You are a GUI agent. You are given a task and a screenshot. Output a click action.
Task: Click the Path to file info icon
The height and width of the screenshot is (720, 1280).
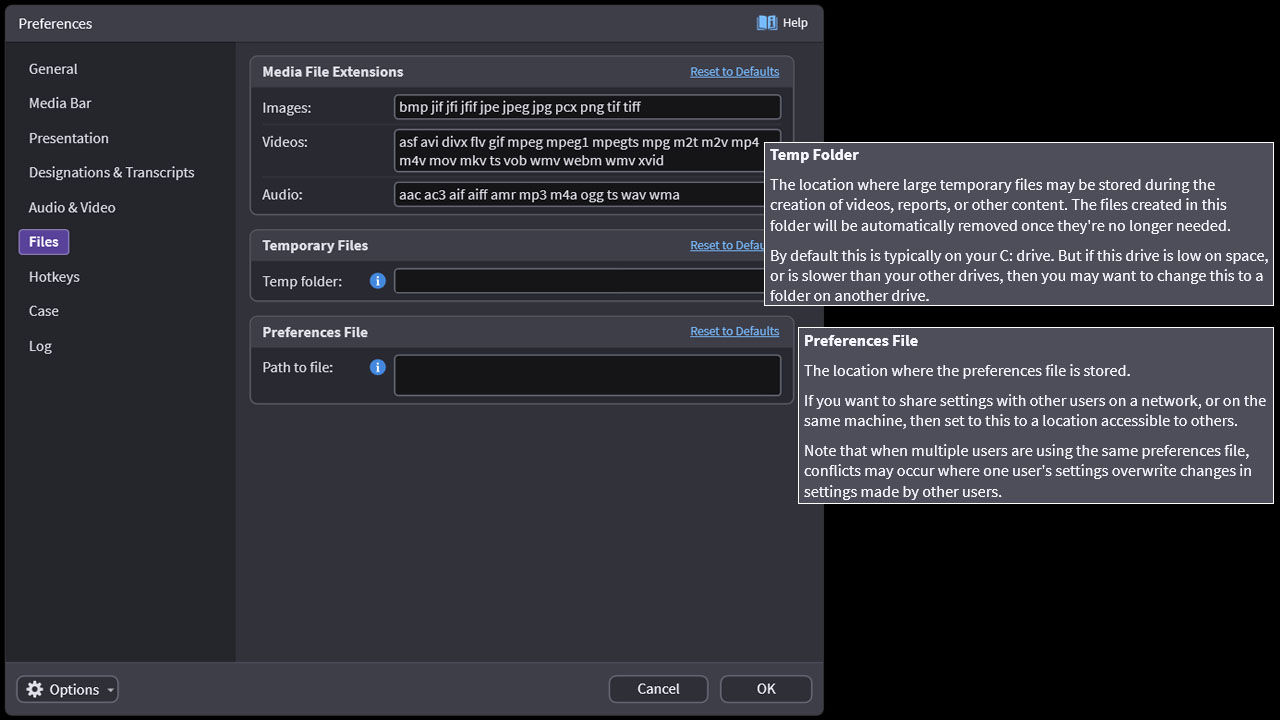[x=378, y=367]
